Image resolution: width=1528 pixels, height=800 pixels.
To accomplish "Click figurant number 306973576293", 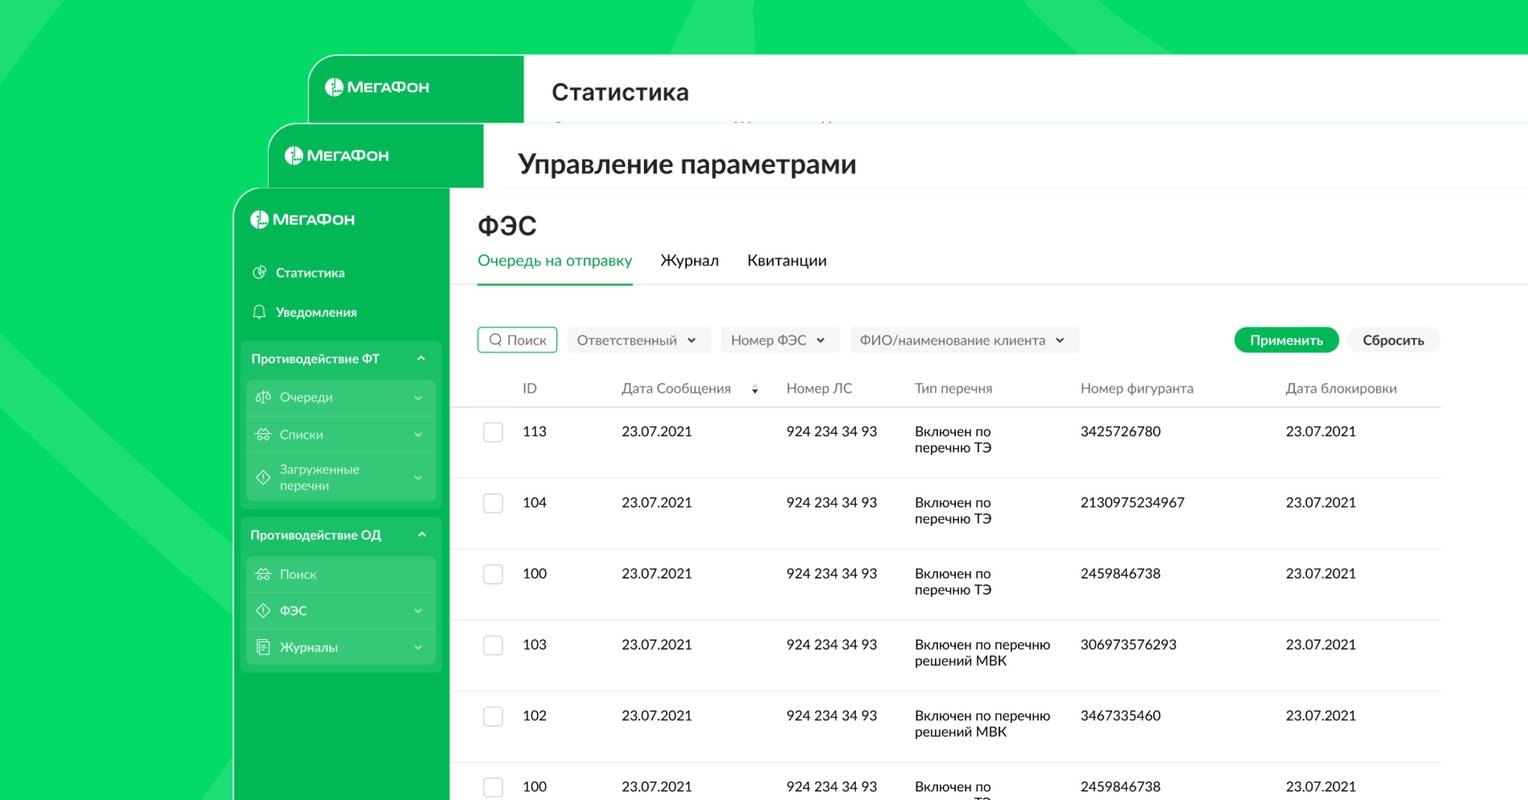I will (x=1128, y=645).
